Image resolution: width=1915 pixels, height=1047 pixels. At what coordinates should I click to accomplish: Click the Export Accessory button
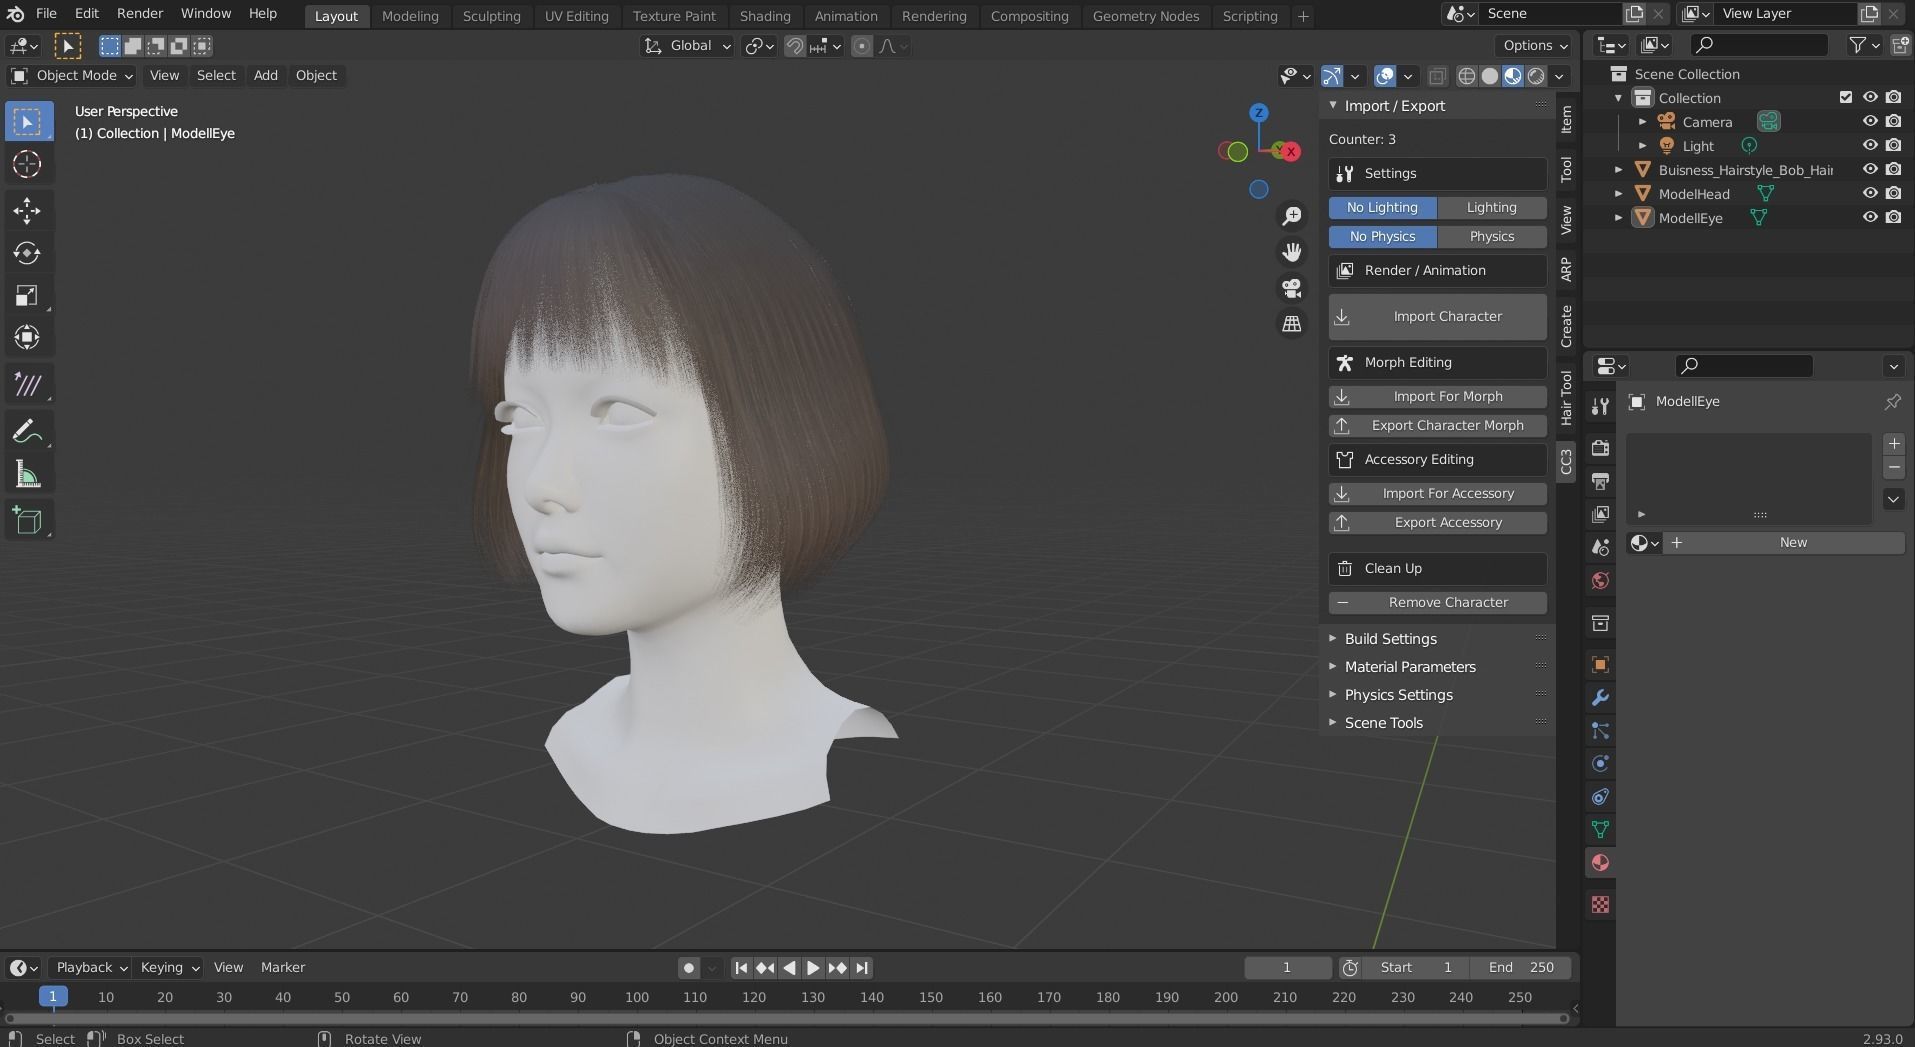(x=1437, y=522)
